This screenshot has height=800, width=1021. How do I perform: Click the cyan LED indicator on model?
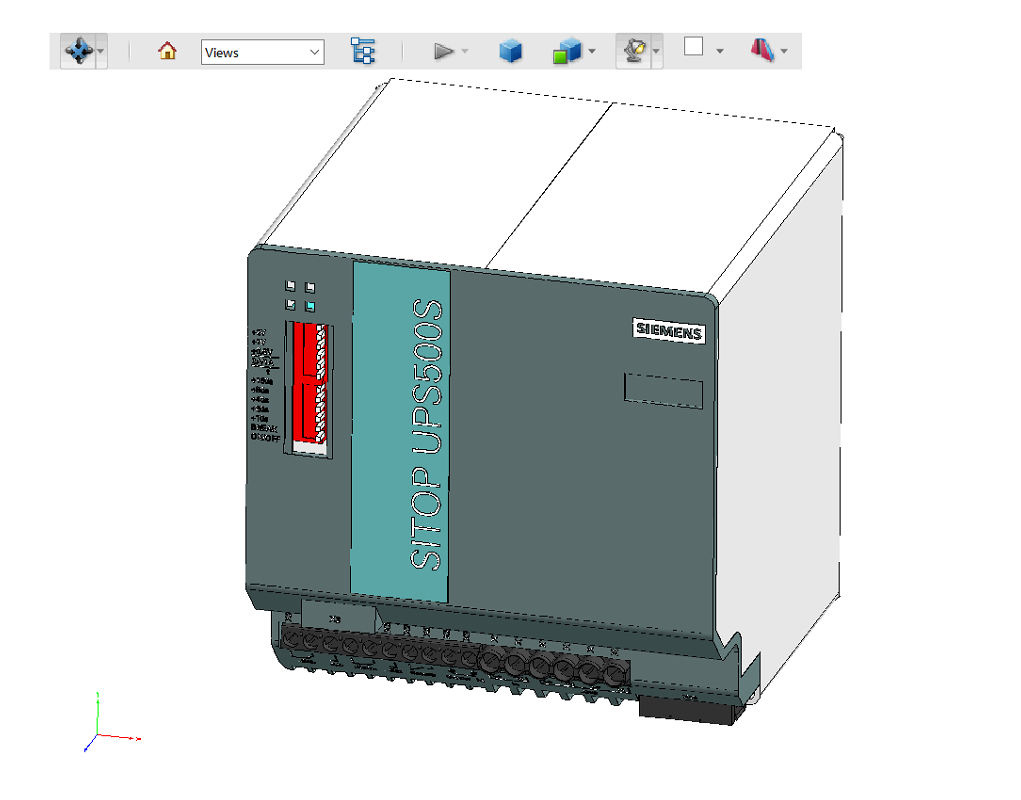click(x=310, y=306)
